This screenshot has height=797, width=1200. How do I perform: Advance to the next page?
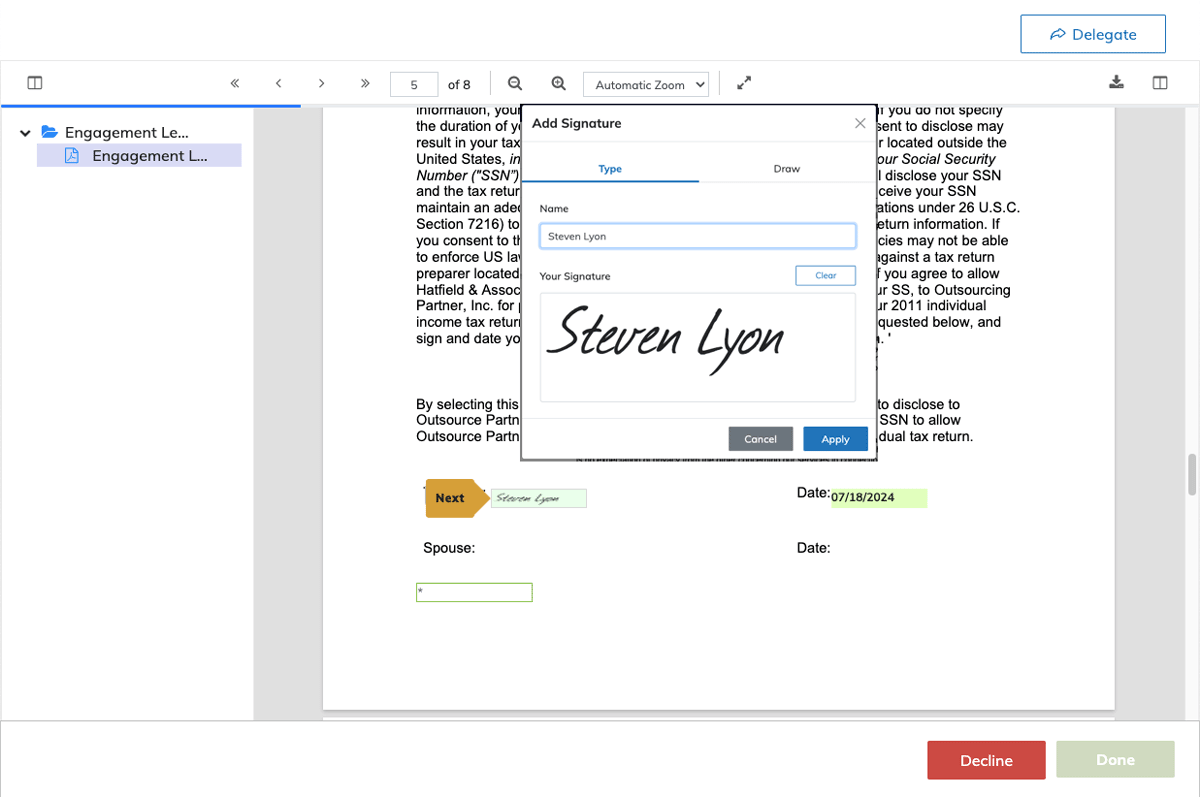tap(321, 84)
